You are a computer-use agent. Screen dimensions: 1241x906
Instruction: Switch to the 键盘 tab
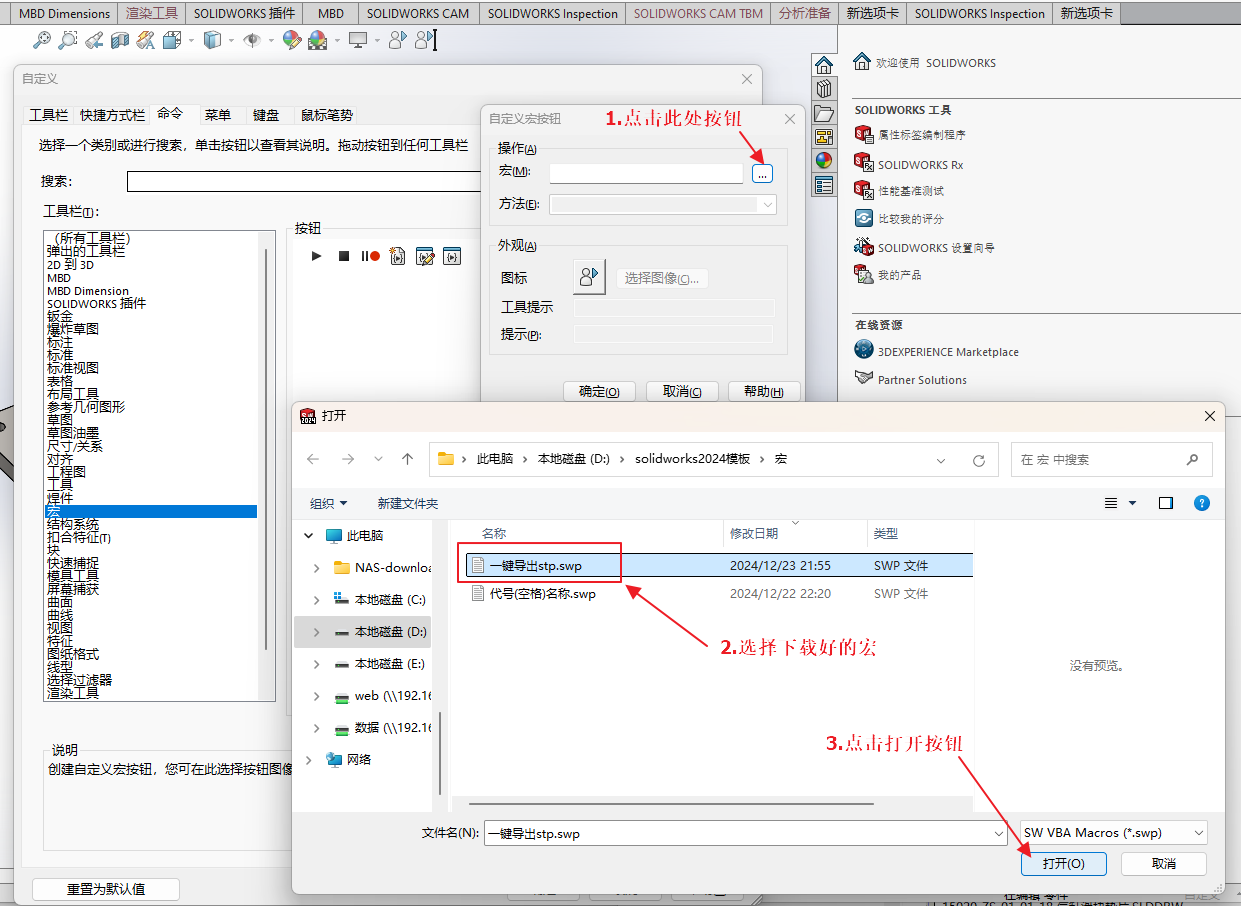coord(266,115)
